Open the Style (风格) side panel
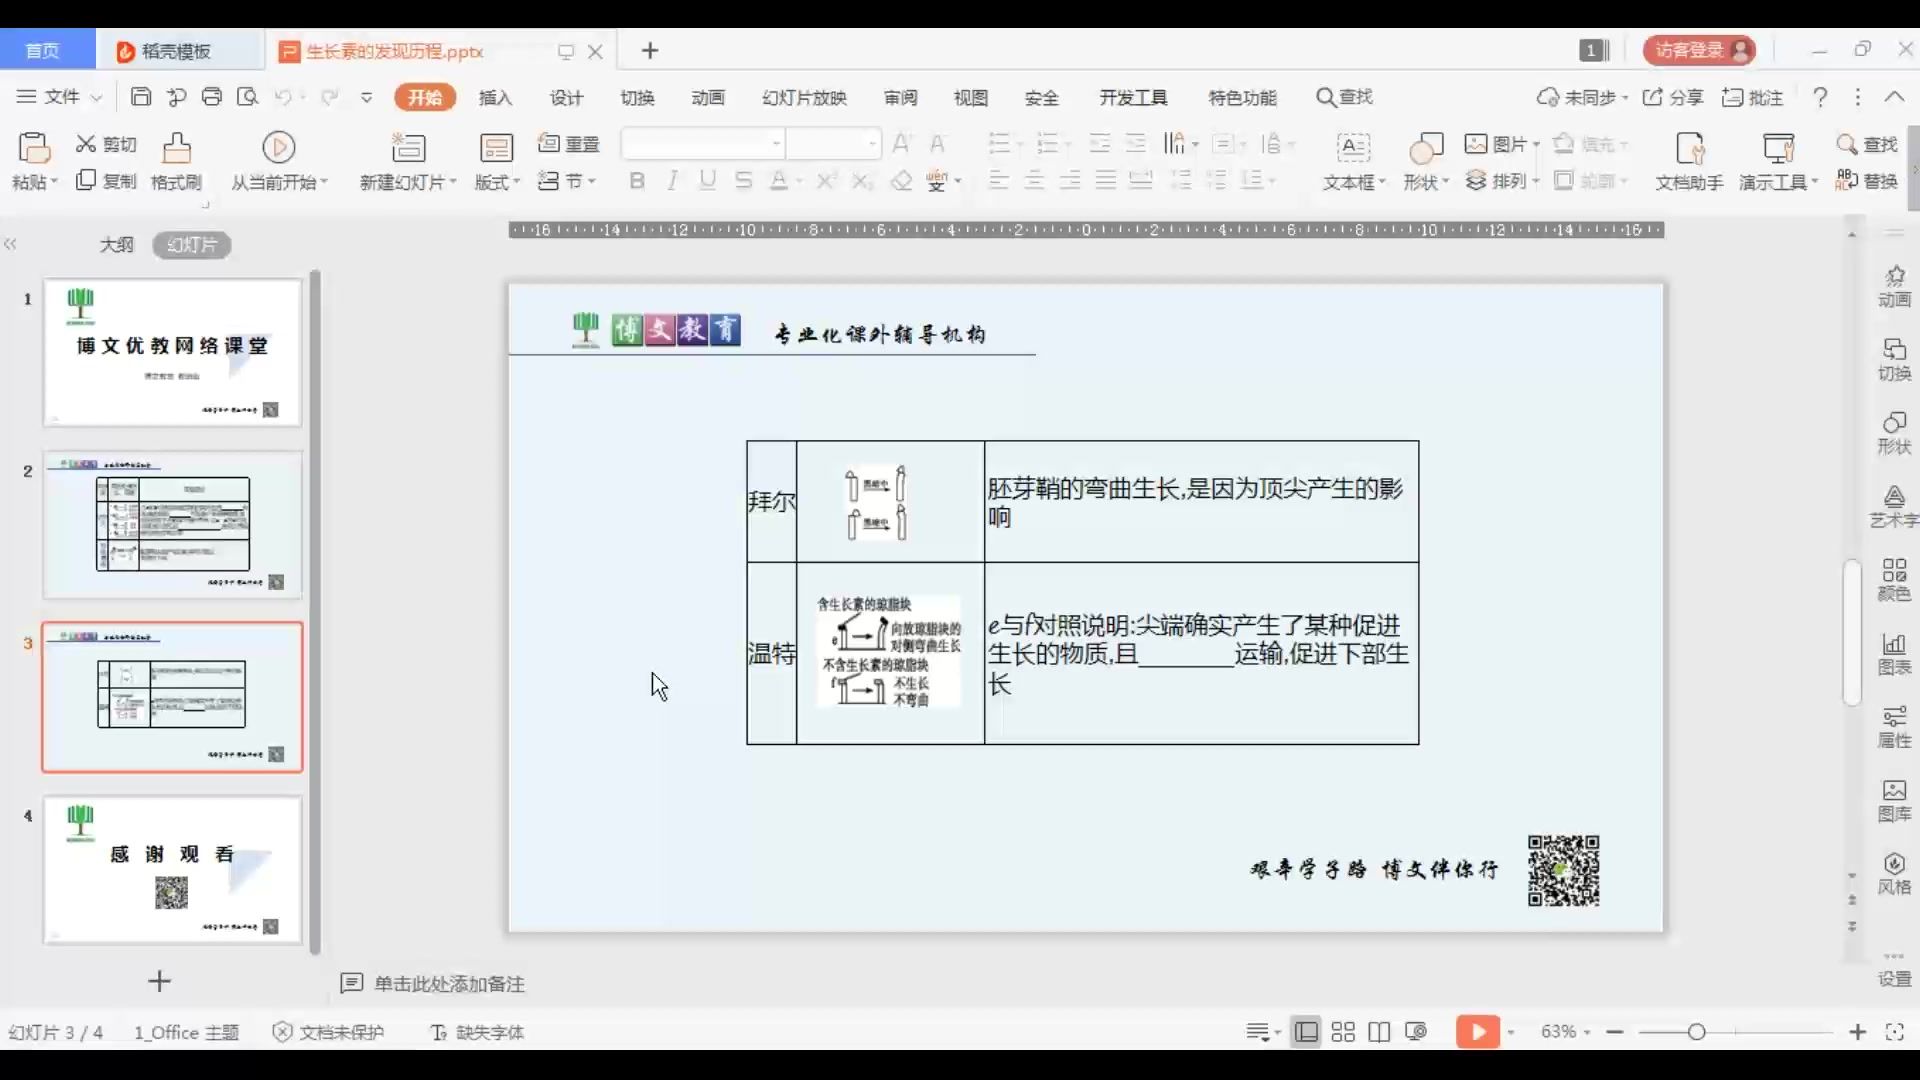Screen dimensions: 1920x1080 (x=1894, y=874)
